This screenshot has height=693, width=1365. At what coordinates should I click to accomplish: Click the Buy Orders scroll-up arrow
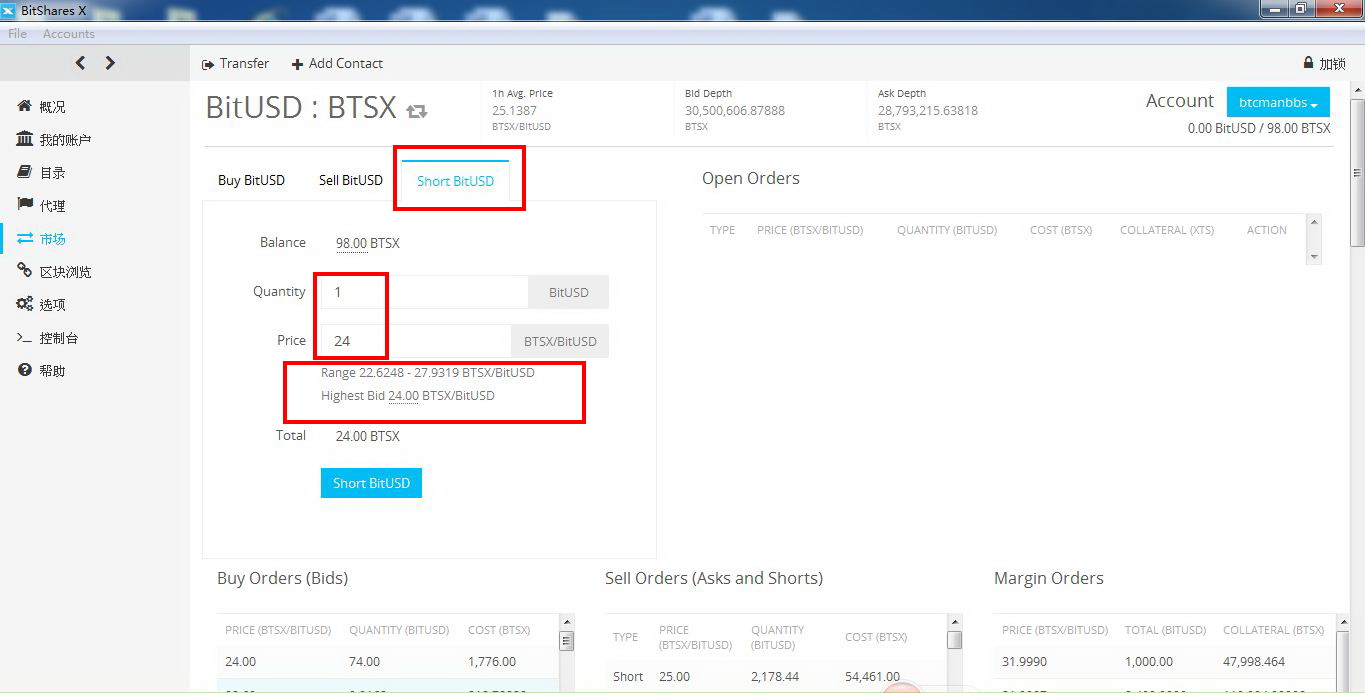pyautogui.click(x=567, y=622)
